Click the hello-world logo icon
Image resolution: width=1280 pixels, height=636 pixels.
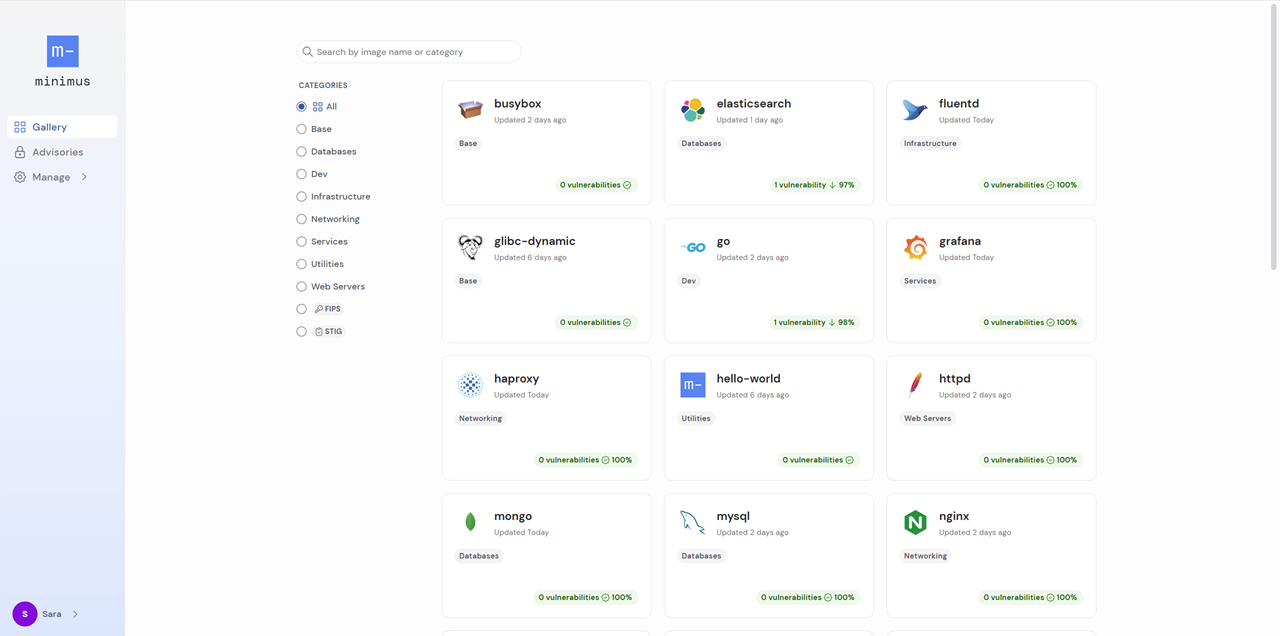[x=693, y=384]
